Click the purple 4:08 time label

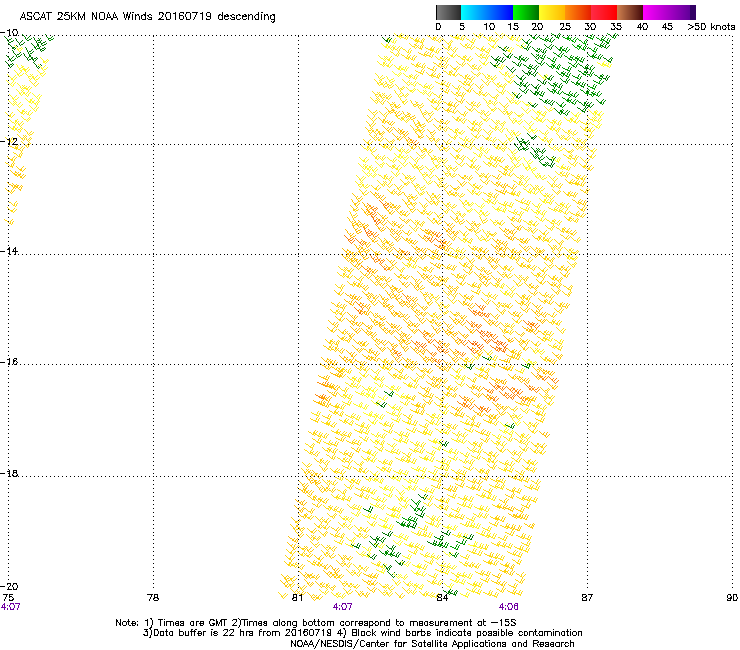(508, 607)
